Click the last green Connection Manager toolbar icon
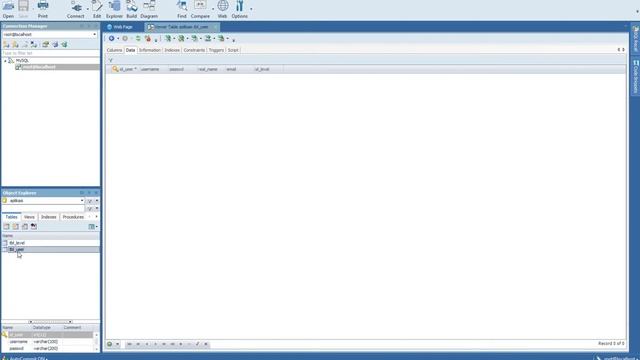Viewport: 640px width, 360px height. coord(64,44)
